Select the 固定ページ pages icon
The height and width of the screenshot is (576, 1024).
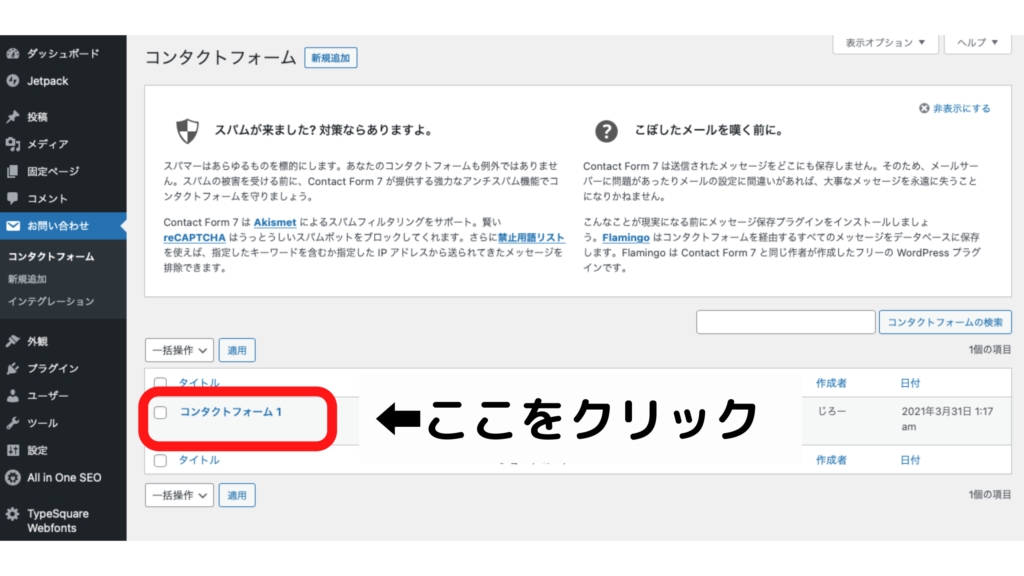(x=12, y=171)
